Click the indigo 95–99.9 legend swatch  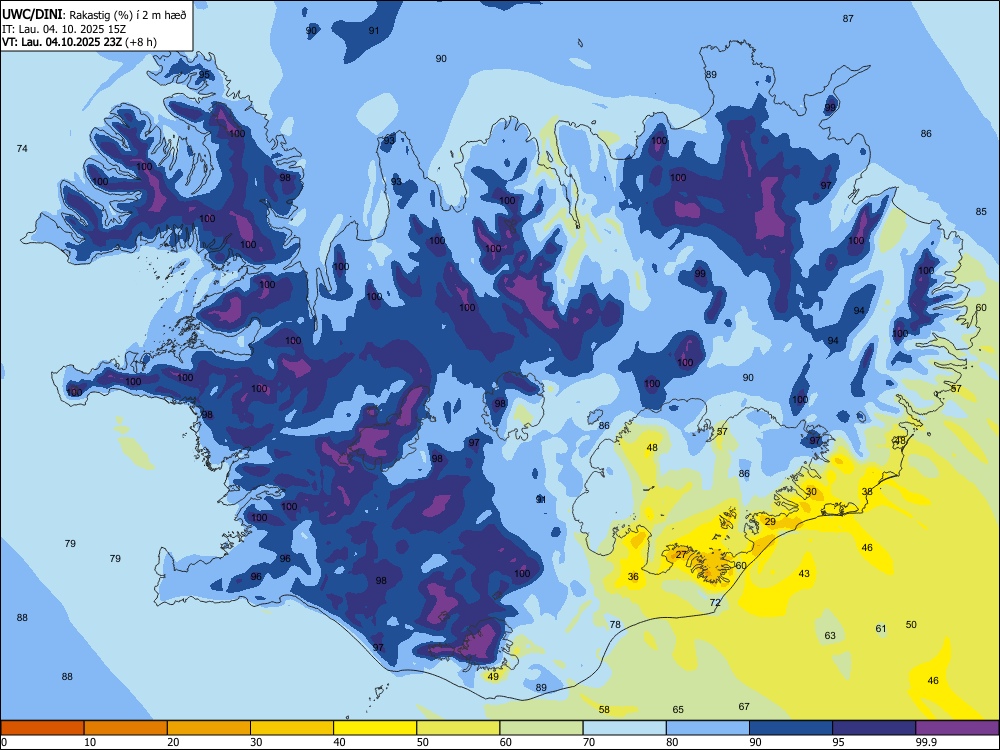coord(874,728)
